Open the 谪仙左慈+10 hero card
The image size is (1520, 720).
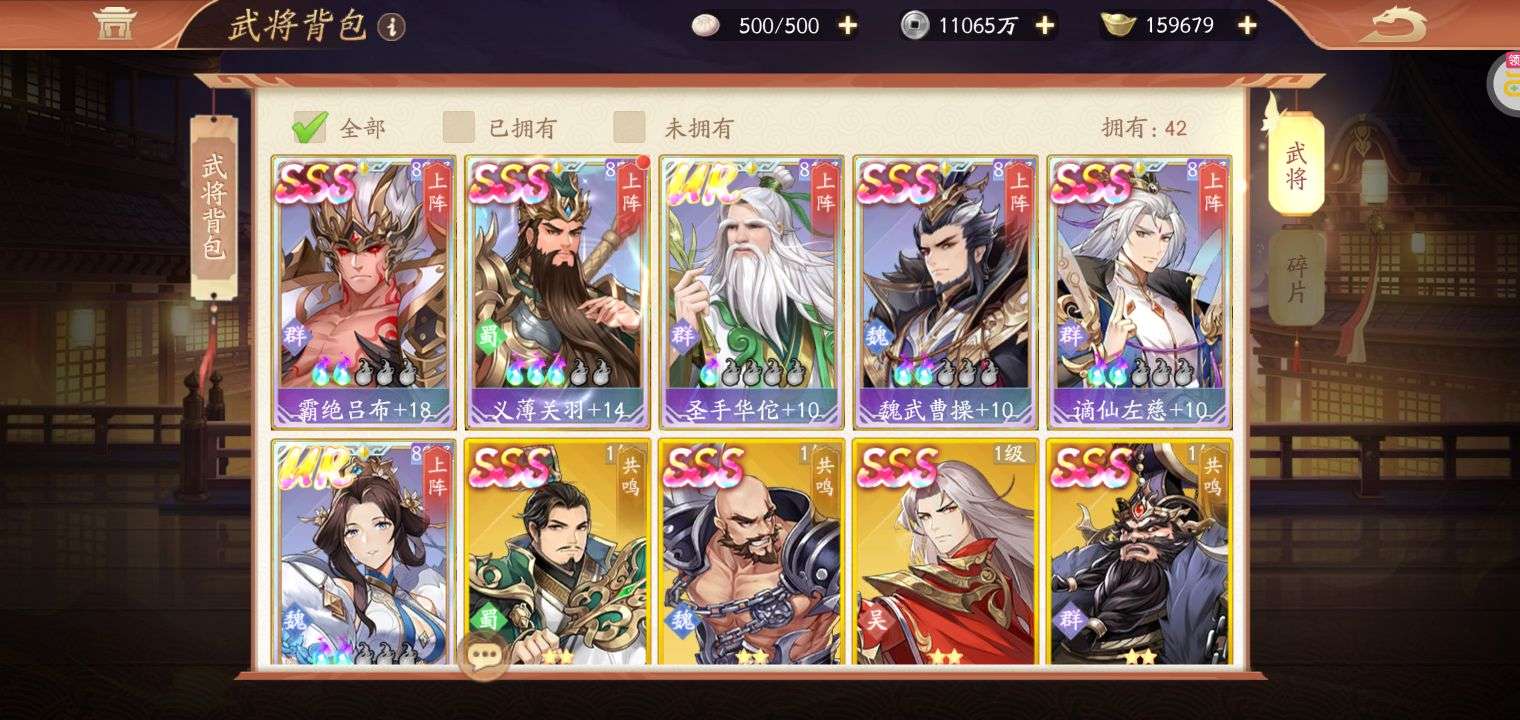point(1139,293)
